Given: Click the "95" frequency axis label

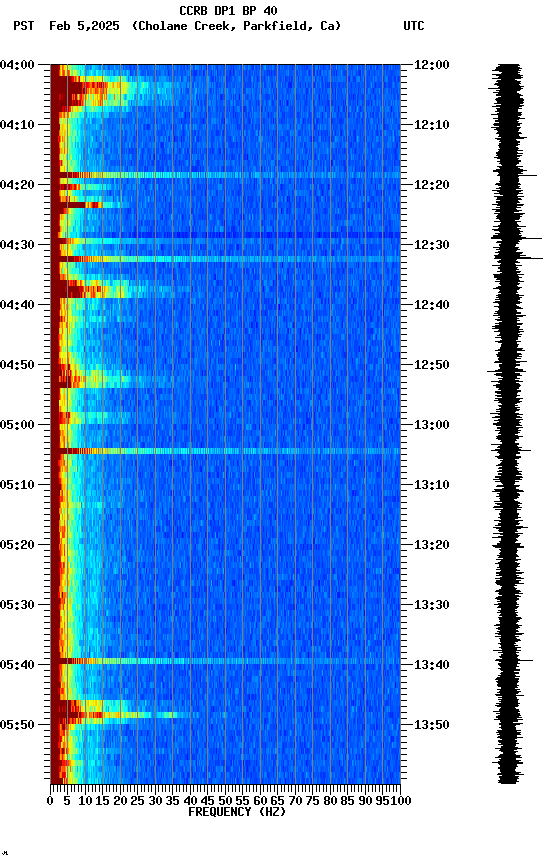Looking at the screenshot, I should (x=382, y=802).
